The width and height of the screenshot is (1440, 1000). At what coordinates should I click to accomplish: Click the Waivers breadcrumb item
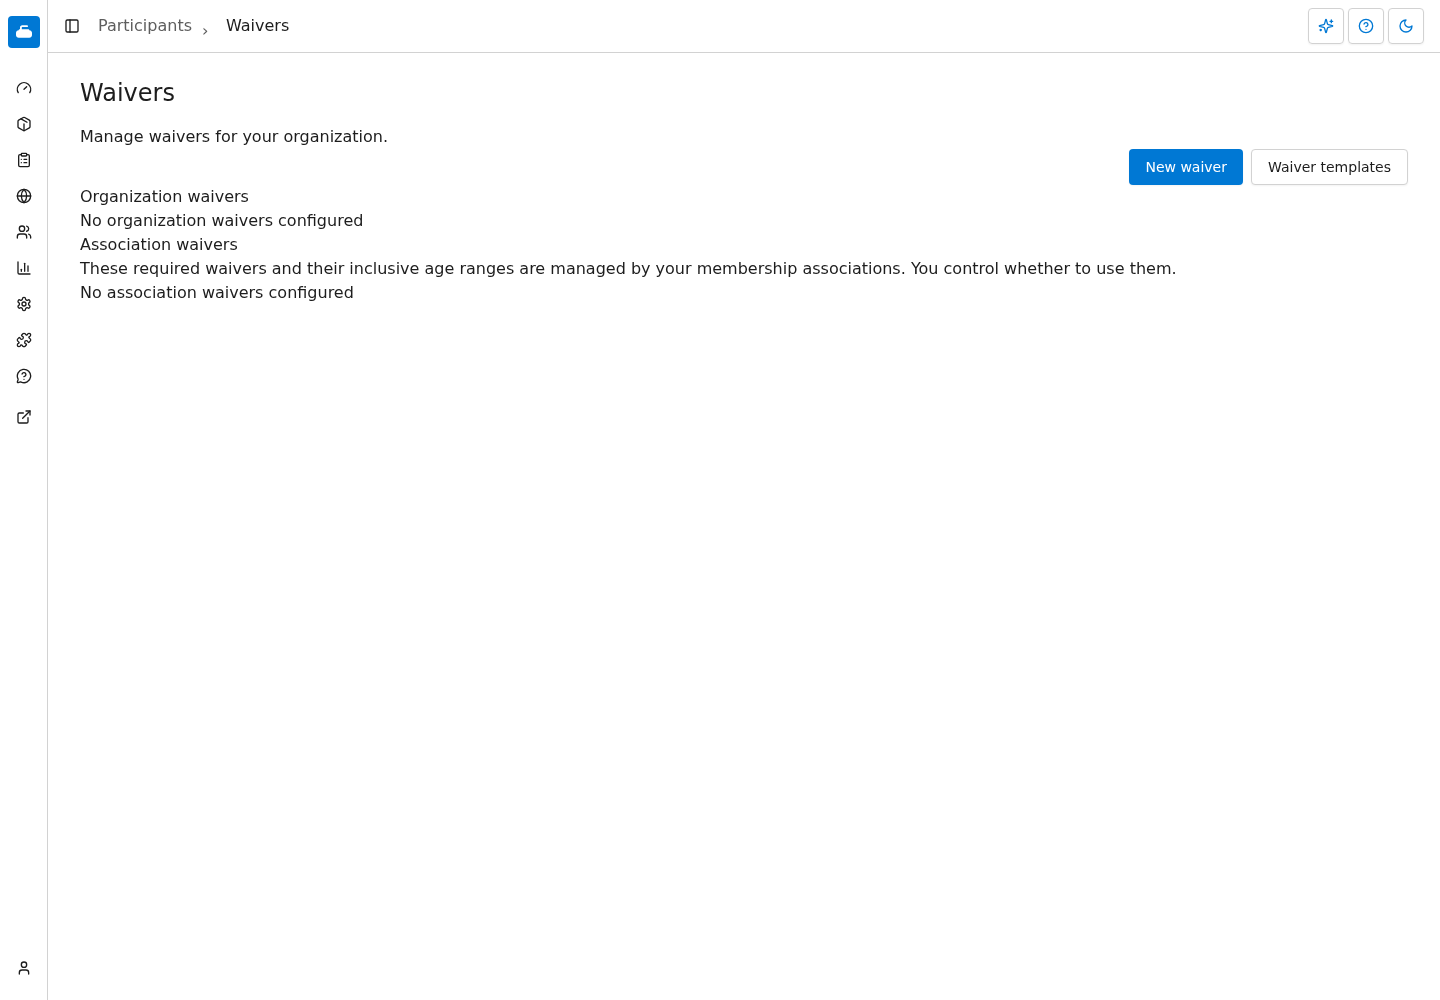257,26
